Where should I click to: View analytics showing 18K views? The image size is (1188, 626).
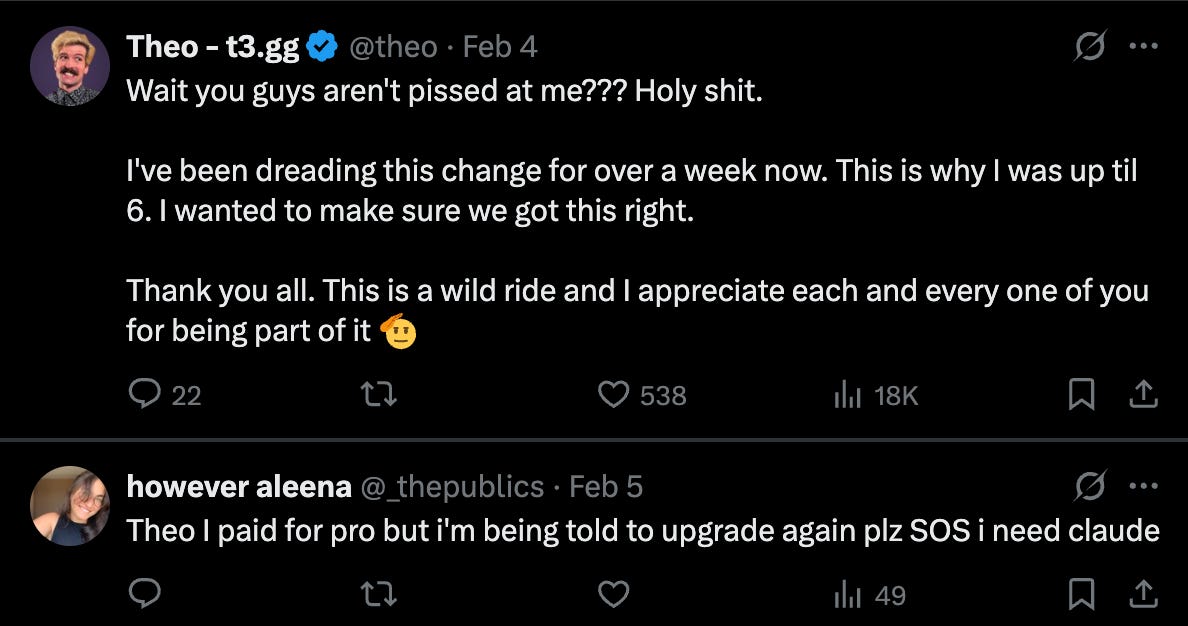848,396
